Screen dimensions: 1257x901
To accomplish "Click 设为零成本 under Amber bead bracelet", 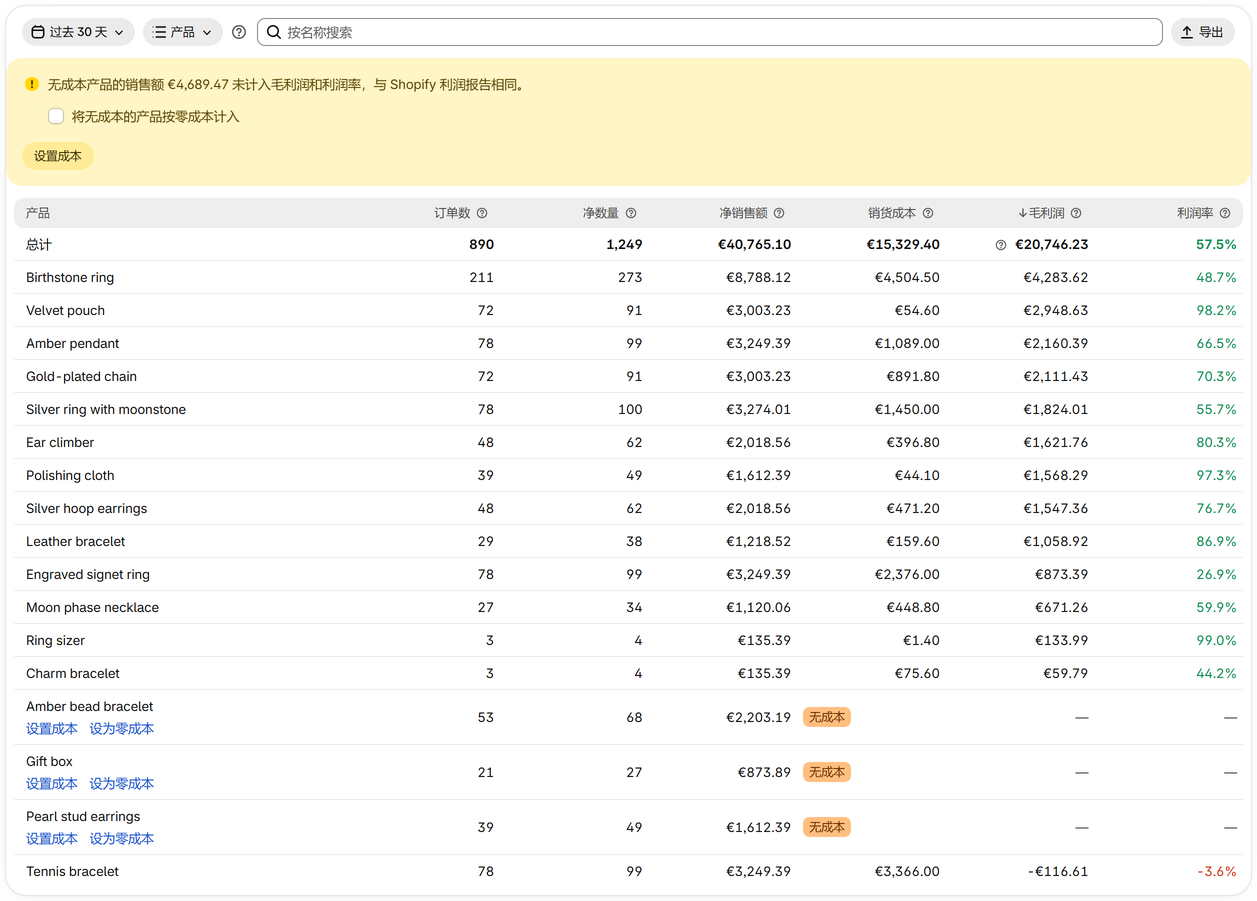I will click(x=122, y=729).
